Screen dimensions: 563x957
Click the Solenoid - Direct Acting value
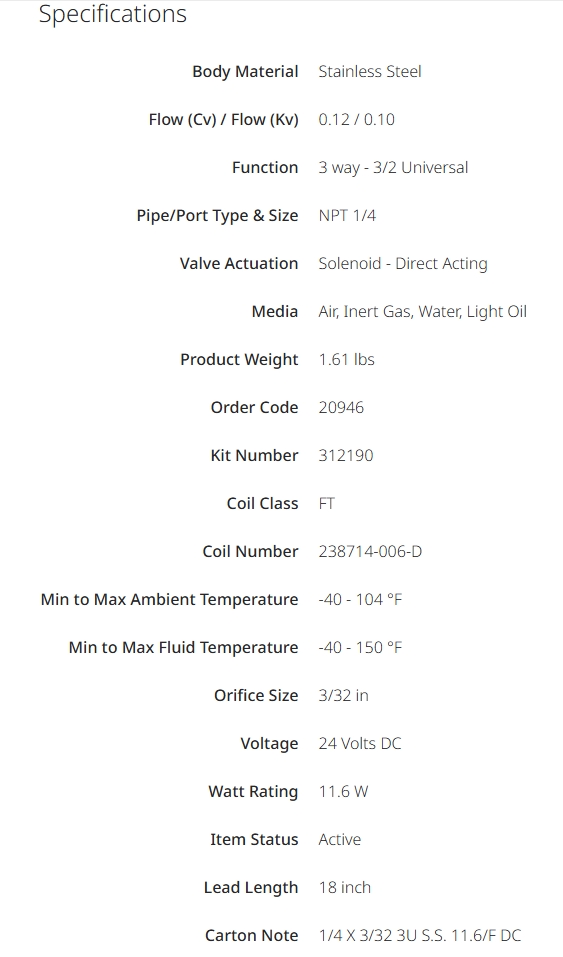(403, 264)
